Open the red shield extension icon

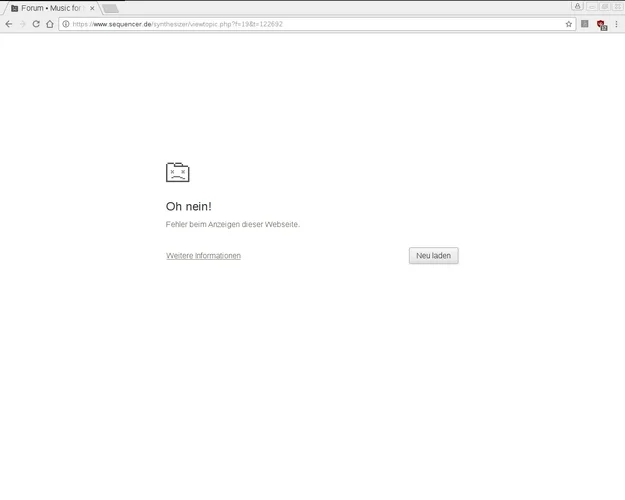601,25
